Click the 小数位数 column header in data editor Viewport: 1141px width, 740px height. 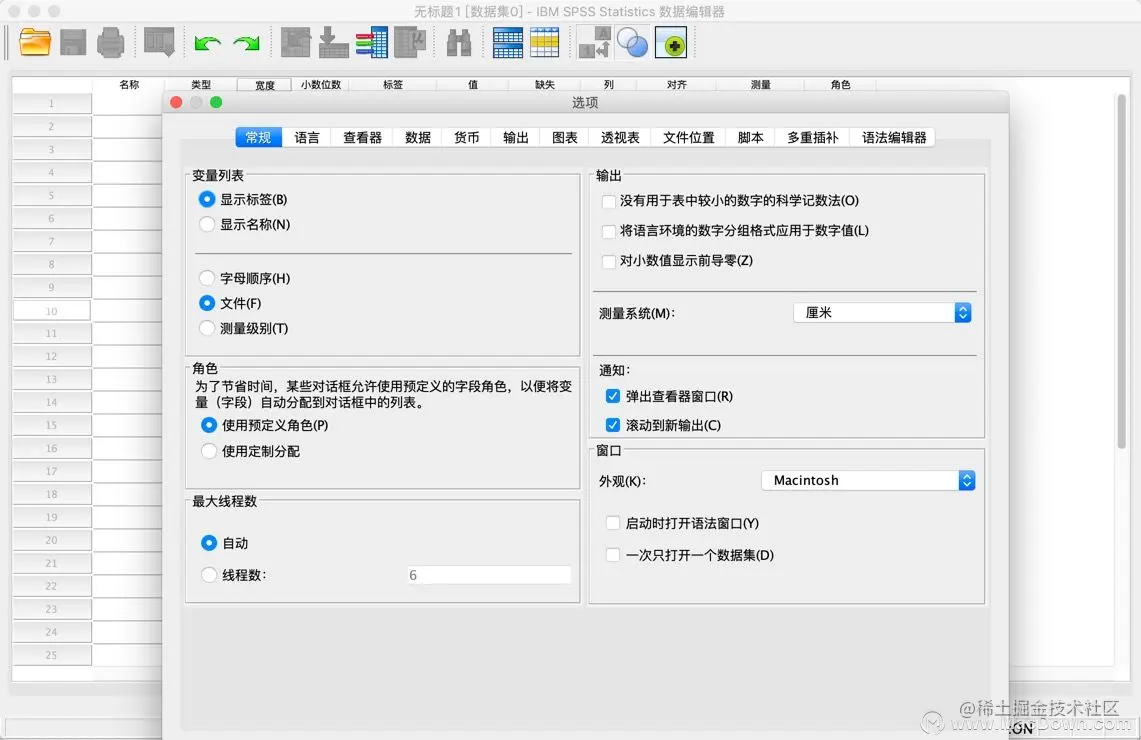[x=321, y=84]
